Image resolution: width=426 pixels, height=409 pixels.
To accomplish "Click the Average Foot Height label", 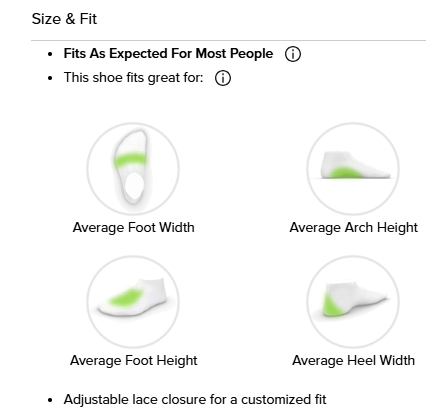I will coord(133,361).
